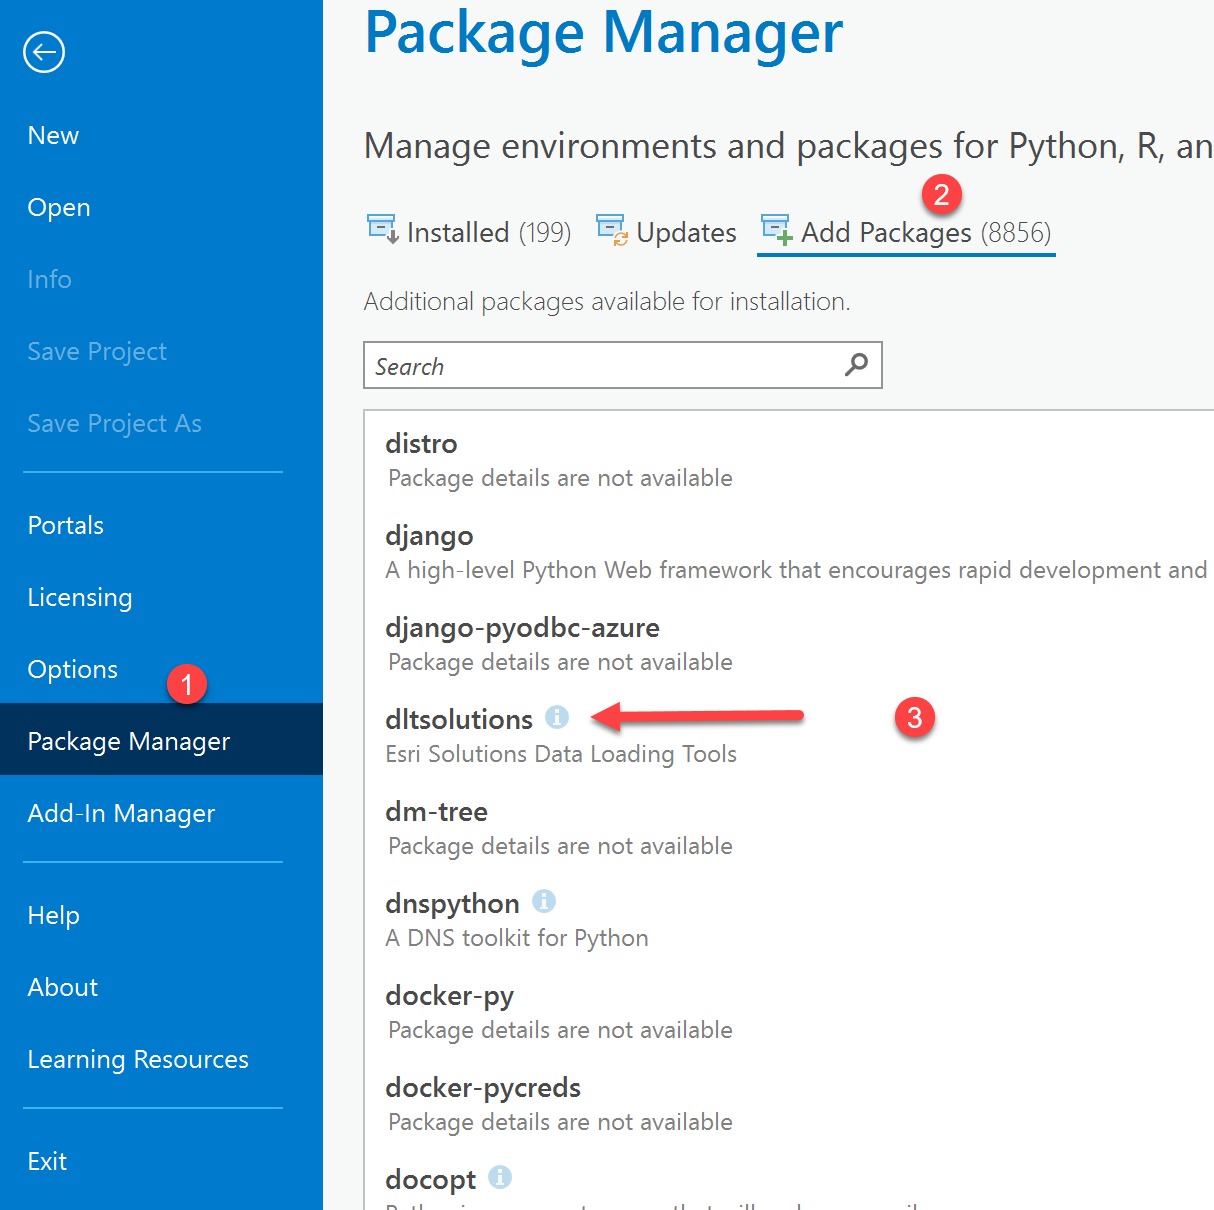Viewport: 1214px width, 1210px height.
Task: Click the Add Packages tab icon
Action: coord(776,229)
